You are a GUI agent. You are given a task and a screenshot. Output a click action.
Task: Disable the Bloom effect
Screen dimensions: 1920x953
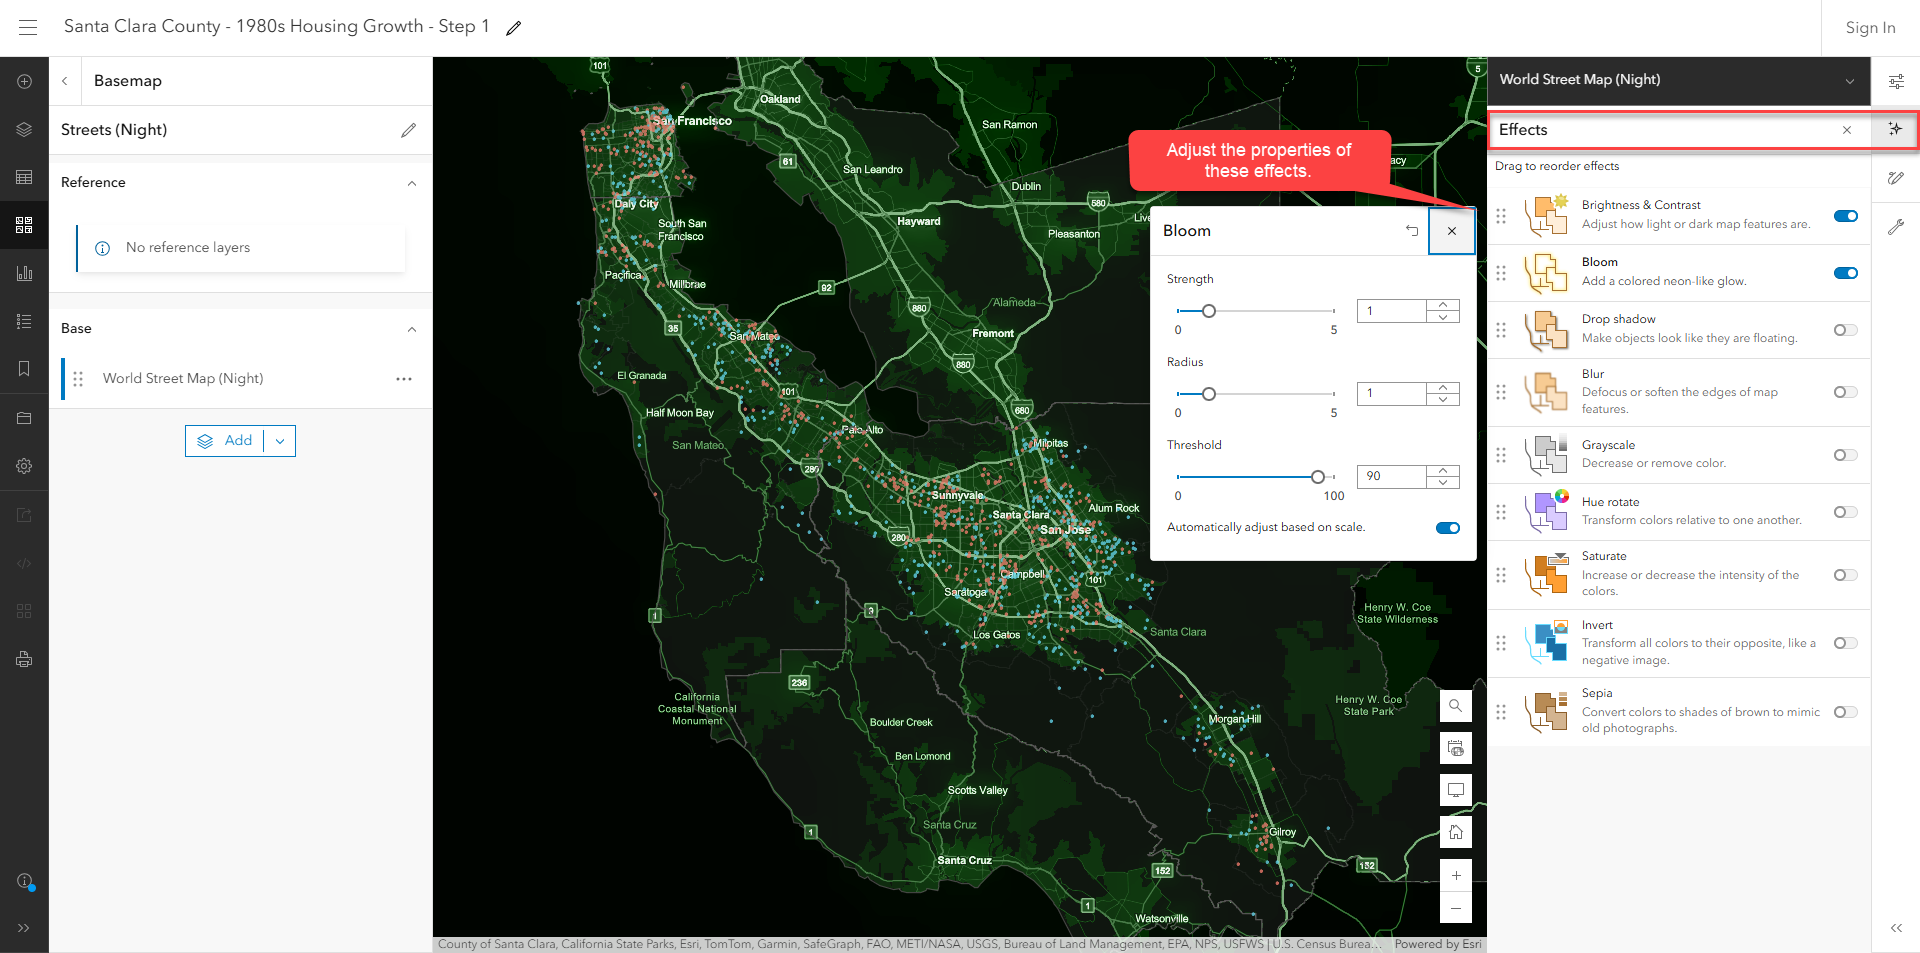click(x=1844, y=272)
